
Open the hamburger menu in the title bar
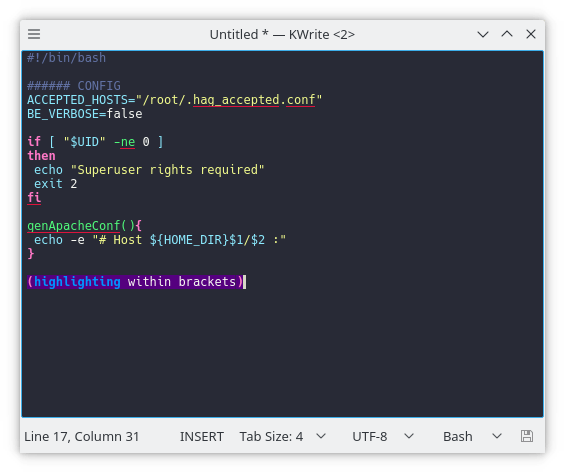click(34, 34)
